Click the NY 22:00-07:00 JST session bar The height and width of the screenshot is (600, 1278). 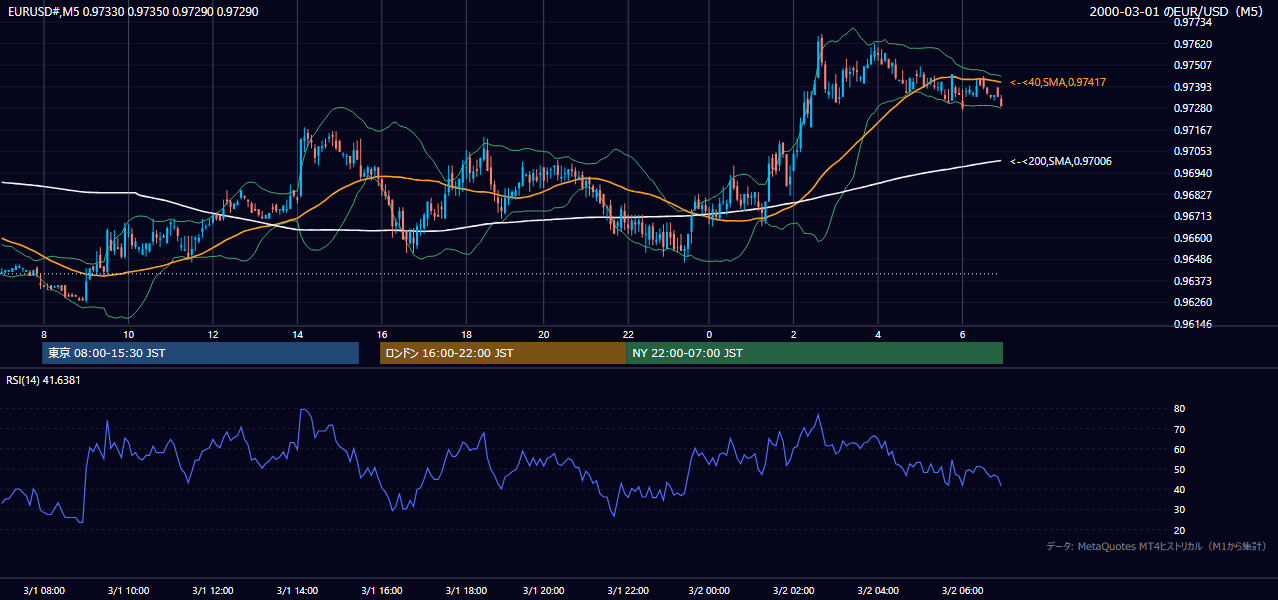tap(814, 353)
